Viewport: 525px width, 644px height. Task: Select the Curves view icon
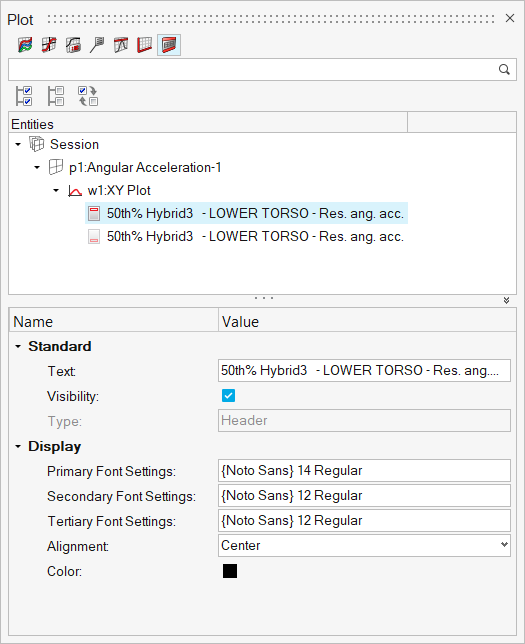click(25, 45)
